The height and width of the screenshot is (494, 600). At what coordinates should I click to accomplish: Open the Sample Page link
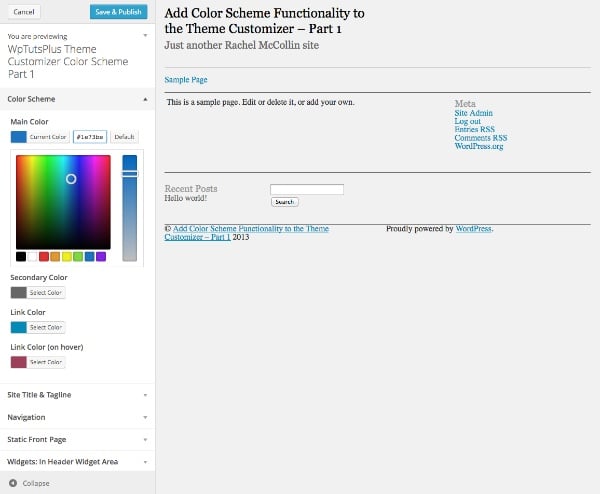[x=186, y=80]
